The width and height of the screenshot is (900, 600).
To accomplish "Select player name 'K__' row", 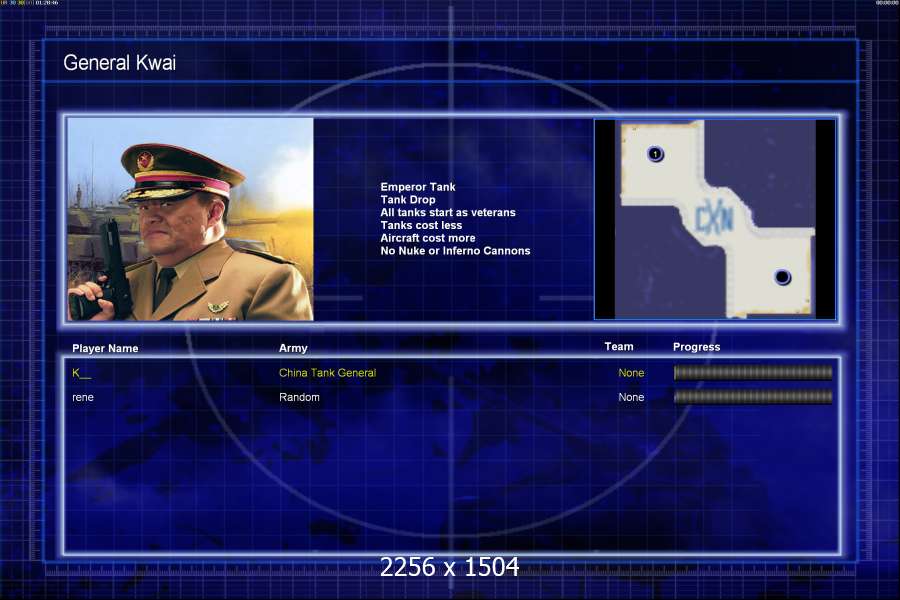I will point(82,373).
